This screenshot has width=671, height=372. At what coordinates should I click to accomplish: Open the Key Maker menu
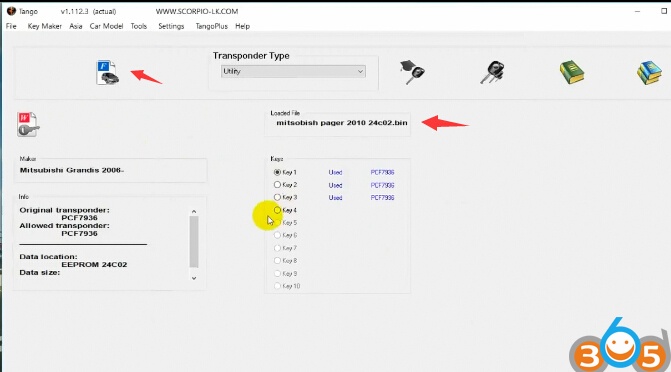point(45,26)
